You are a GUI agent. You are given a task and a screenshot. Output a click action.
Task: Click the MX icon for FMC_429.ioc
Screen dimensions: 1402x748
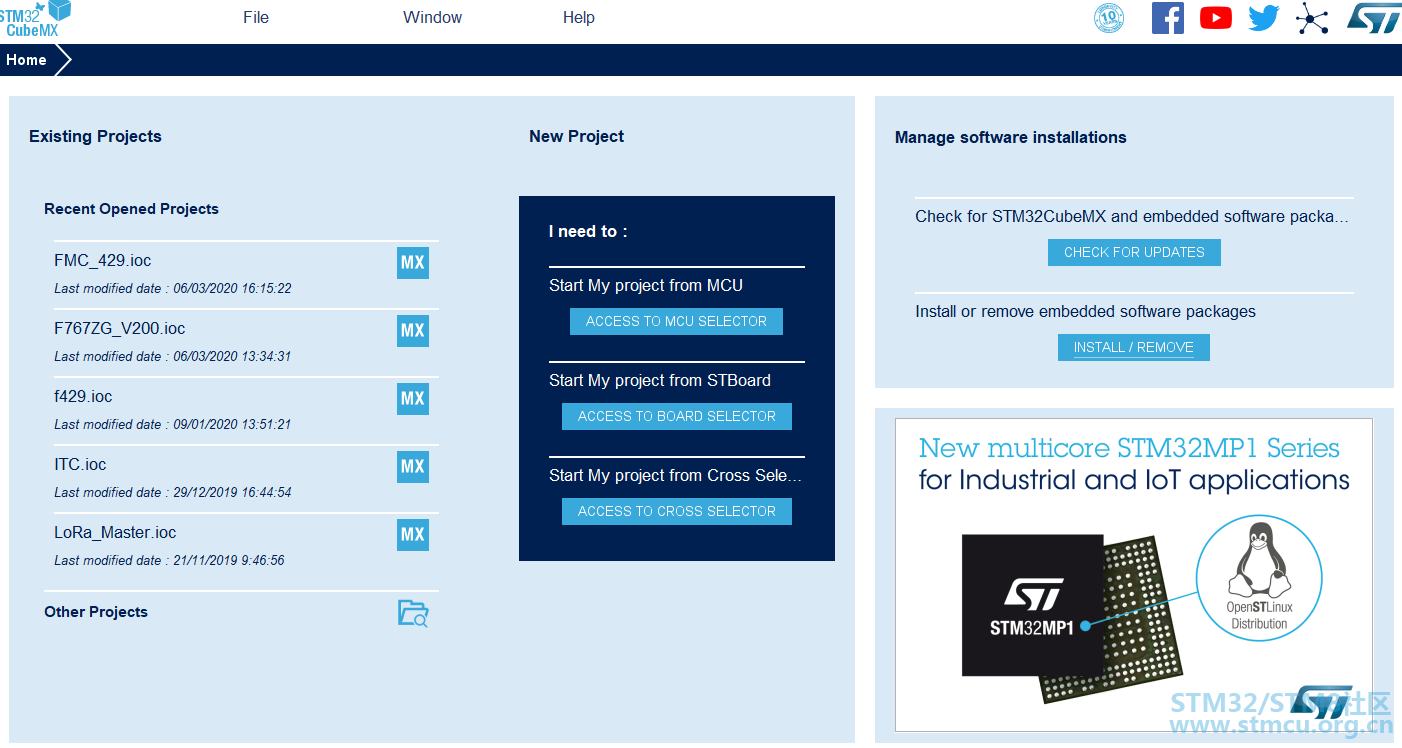(413, 263)
